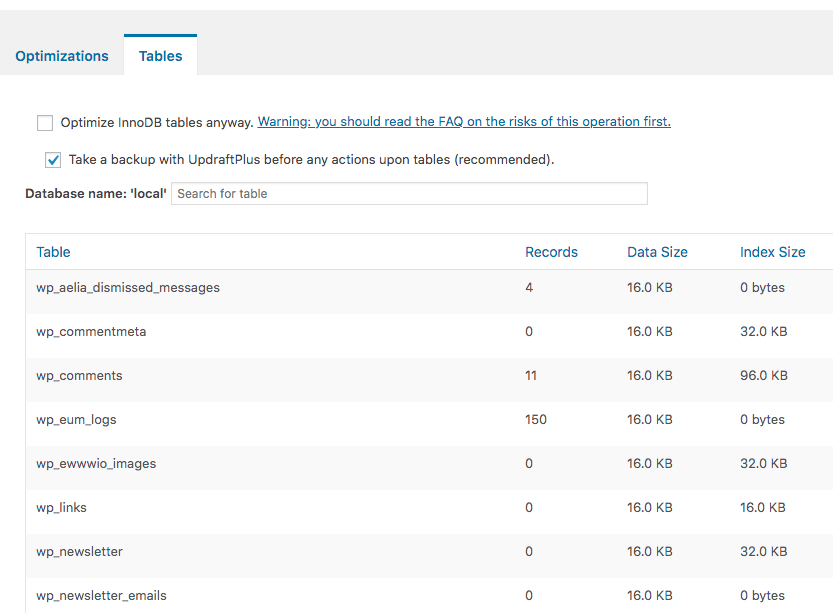
Task: Click the Search for table field
Action: point(409,194)
